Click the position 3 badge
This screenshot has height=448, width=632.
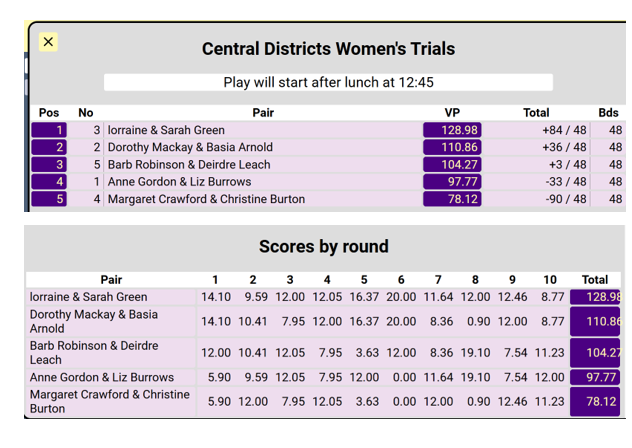(49, 165)
